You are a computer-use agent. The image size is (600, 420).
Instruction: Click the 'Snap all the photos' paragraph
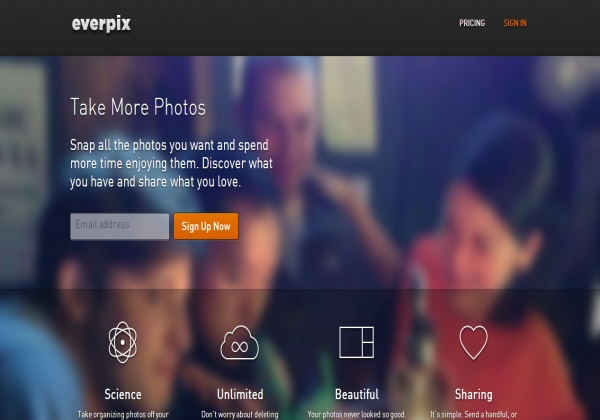(x=171, y=163)
